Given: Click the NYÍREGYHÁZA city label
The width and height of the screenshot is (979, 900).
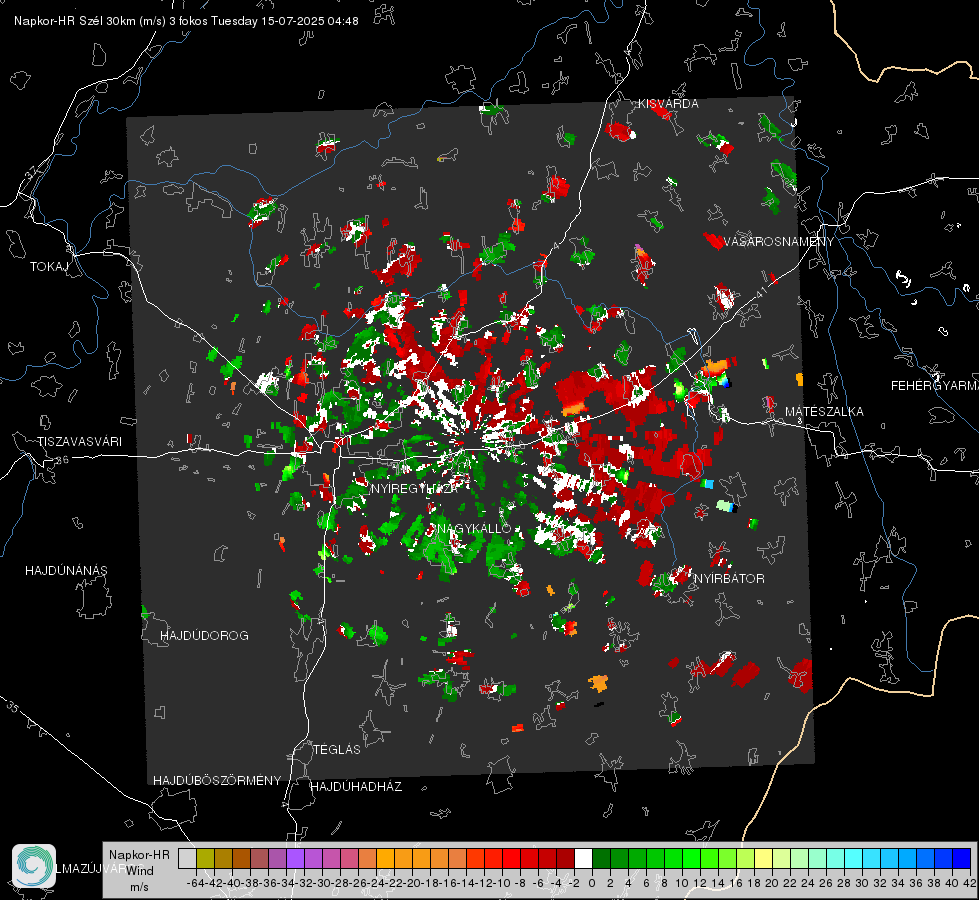Looking at the screenshot, I should pyautogui.click(x=414, y=488).
